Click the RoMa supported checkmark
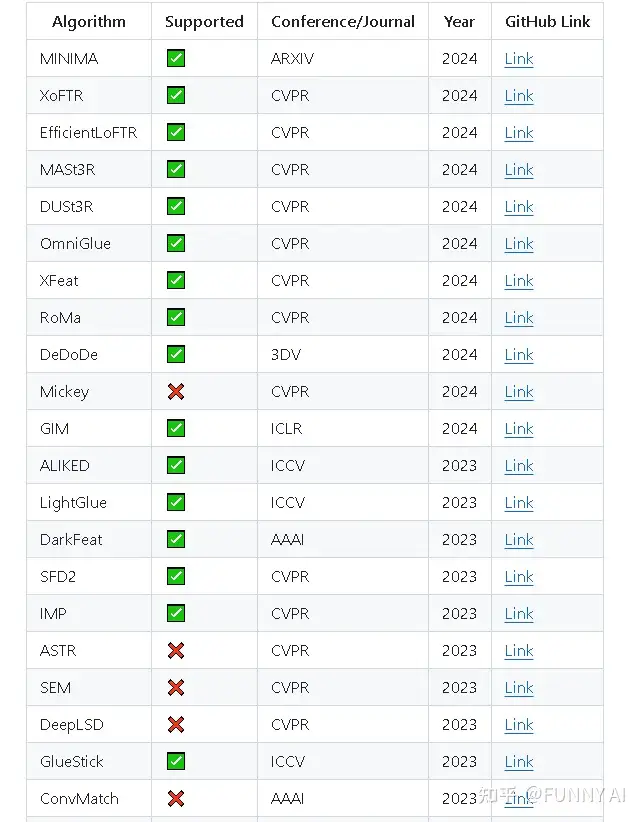Viewport: 643px width, 822px height. coord(176,318)
